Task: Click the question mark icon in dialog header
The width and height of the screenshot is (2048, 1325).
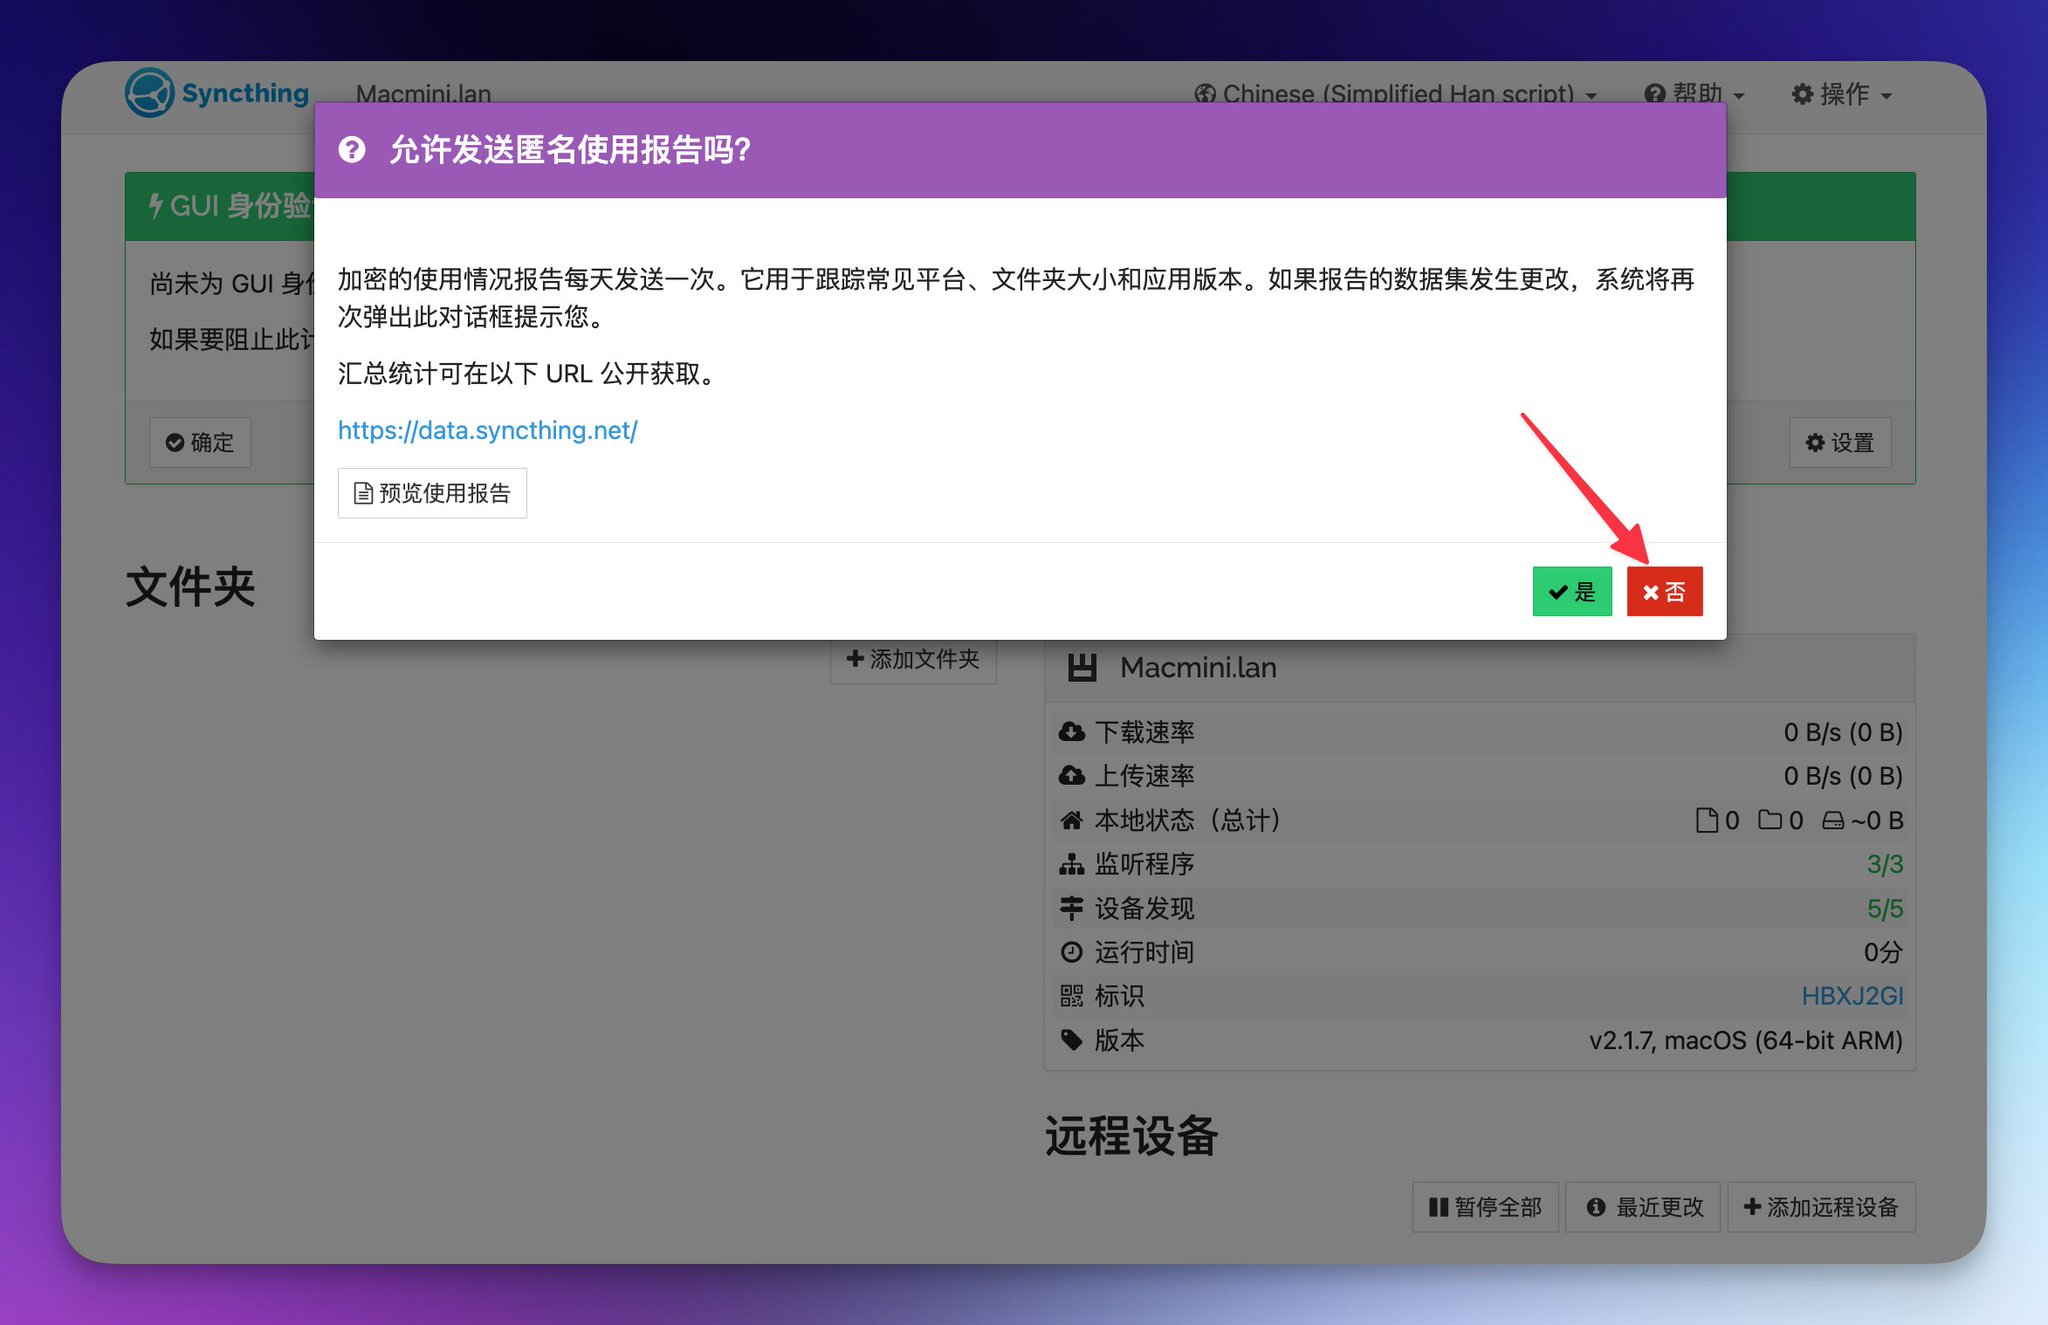Action: pyautogui.click(x=352, y=150)
